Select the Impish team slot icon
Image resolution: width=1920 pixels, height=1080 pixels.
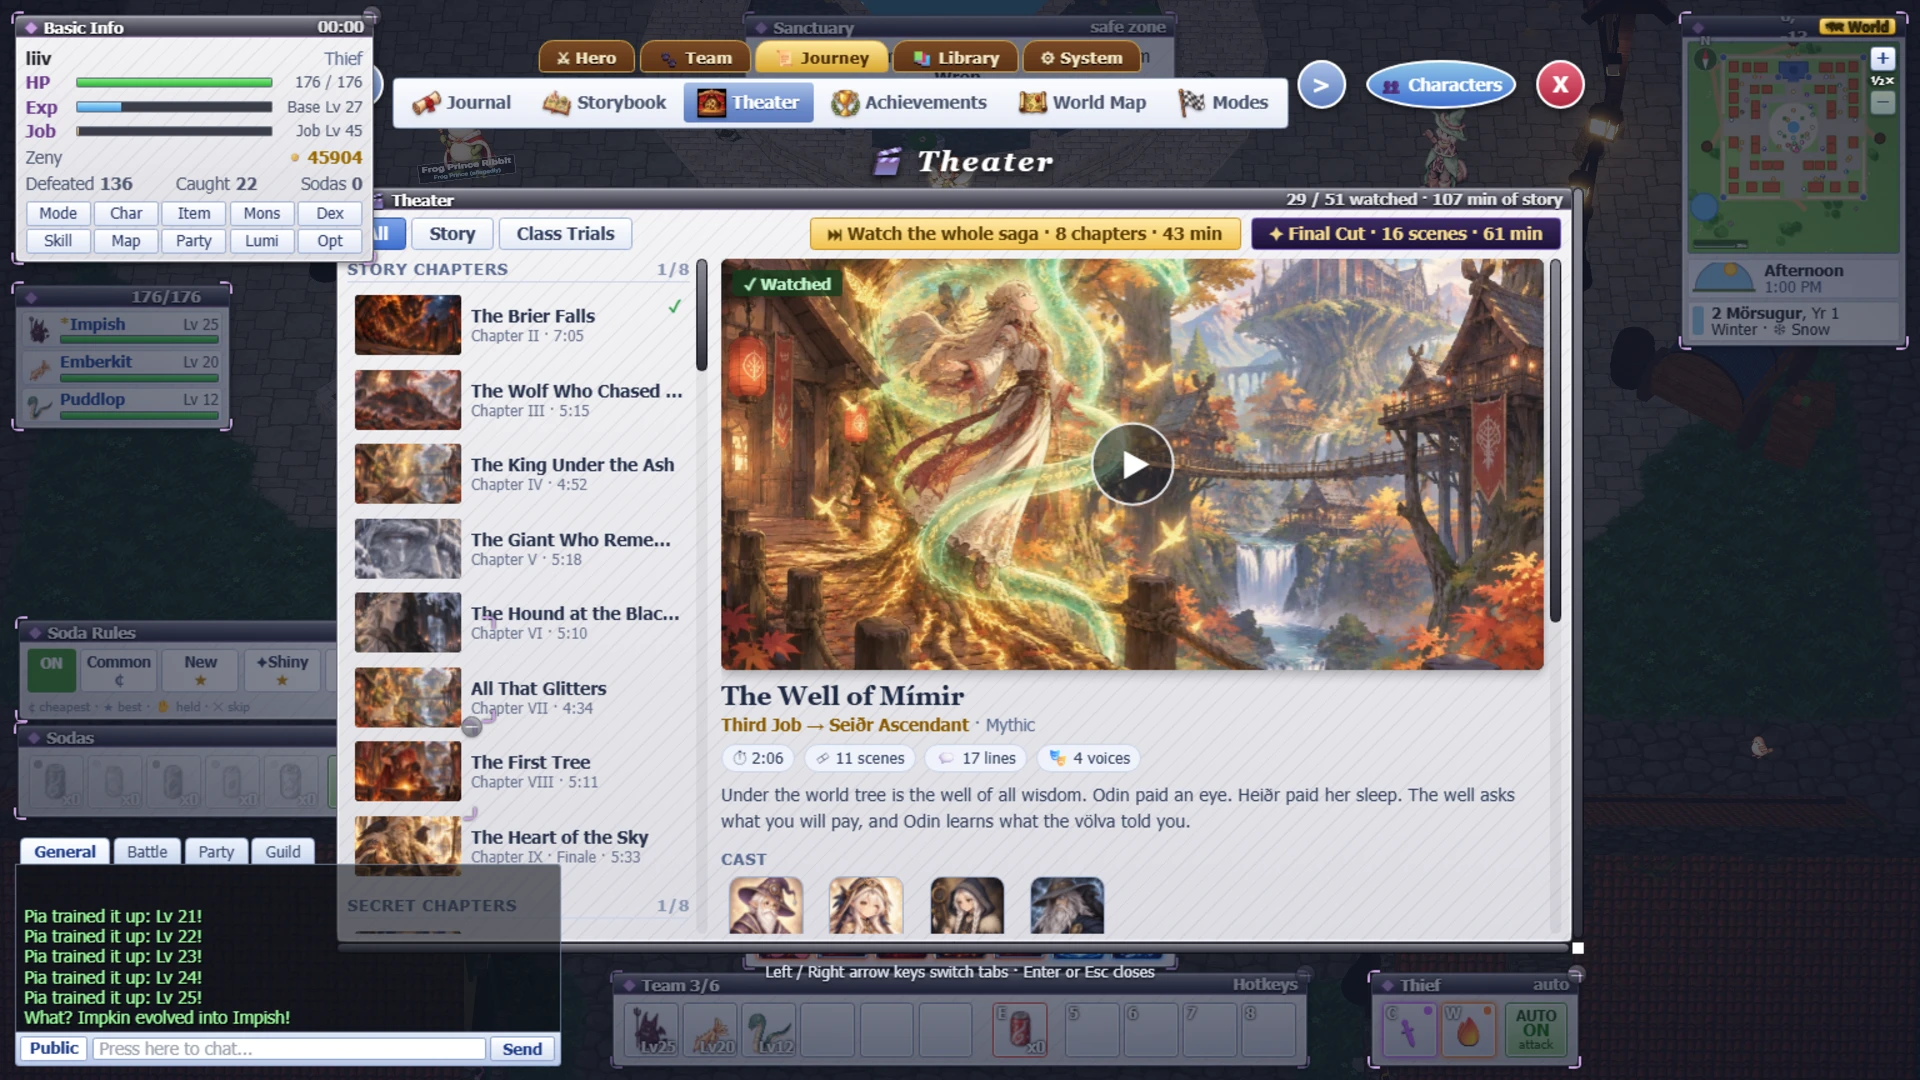[x=652, y=1030]
